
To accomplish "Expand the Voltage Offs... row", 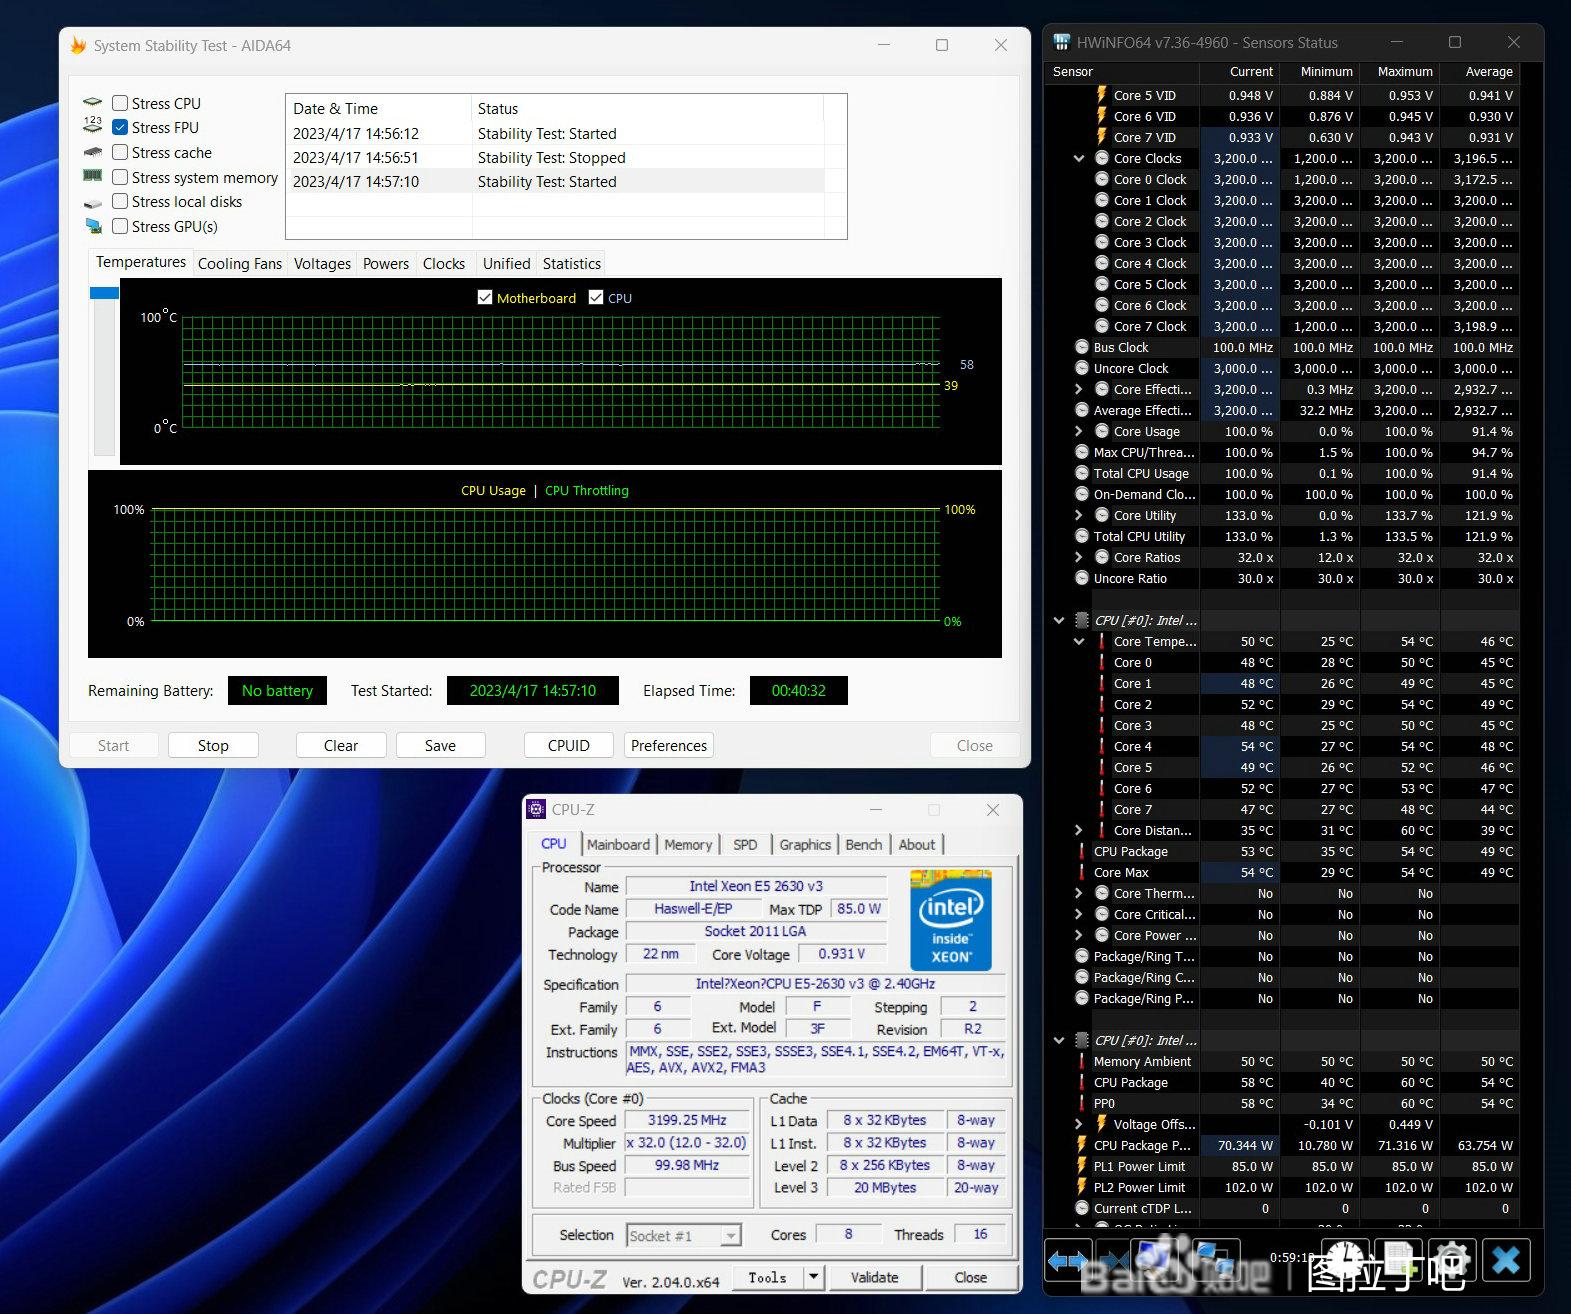I will pos(1079,1124).
